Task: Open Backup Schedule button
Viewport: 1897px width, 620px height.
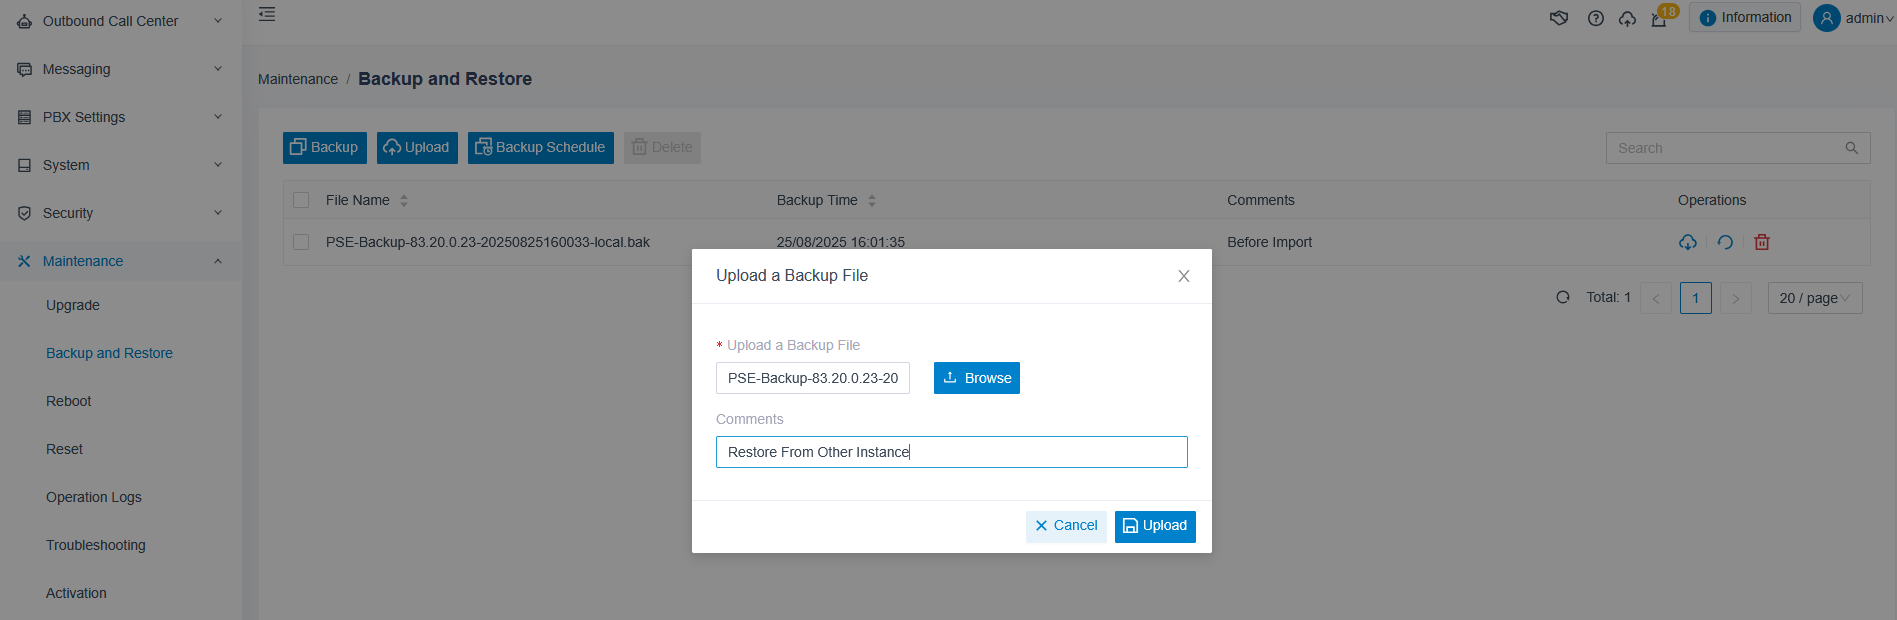Action: (541, 148)
